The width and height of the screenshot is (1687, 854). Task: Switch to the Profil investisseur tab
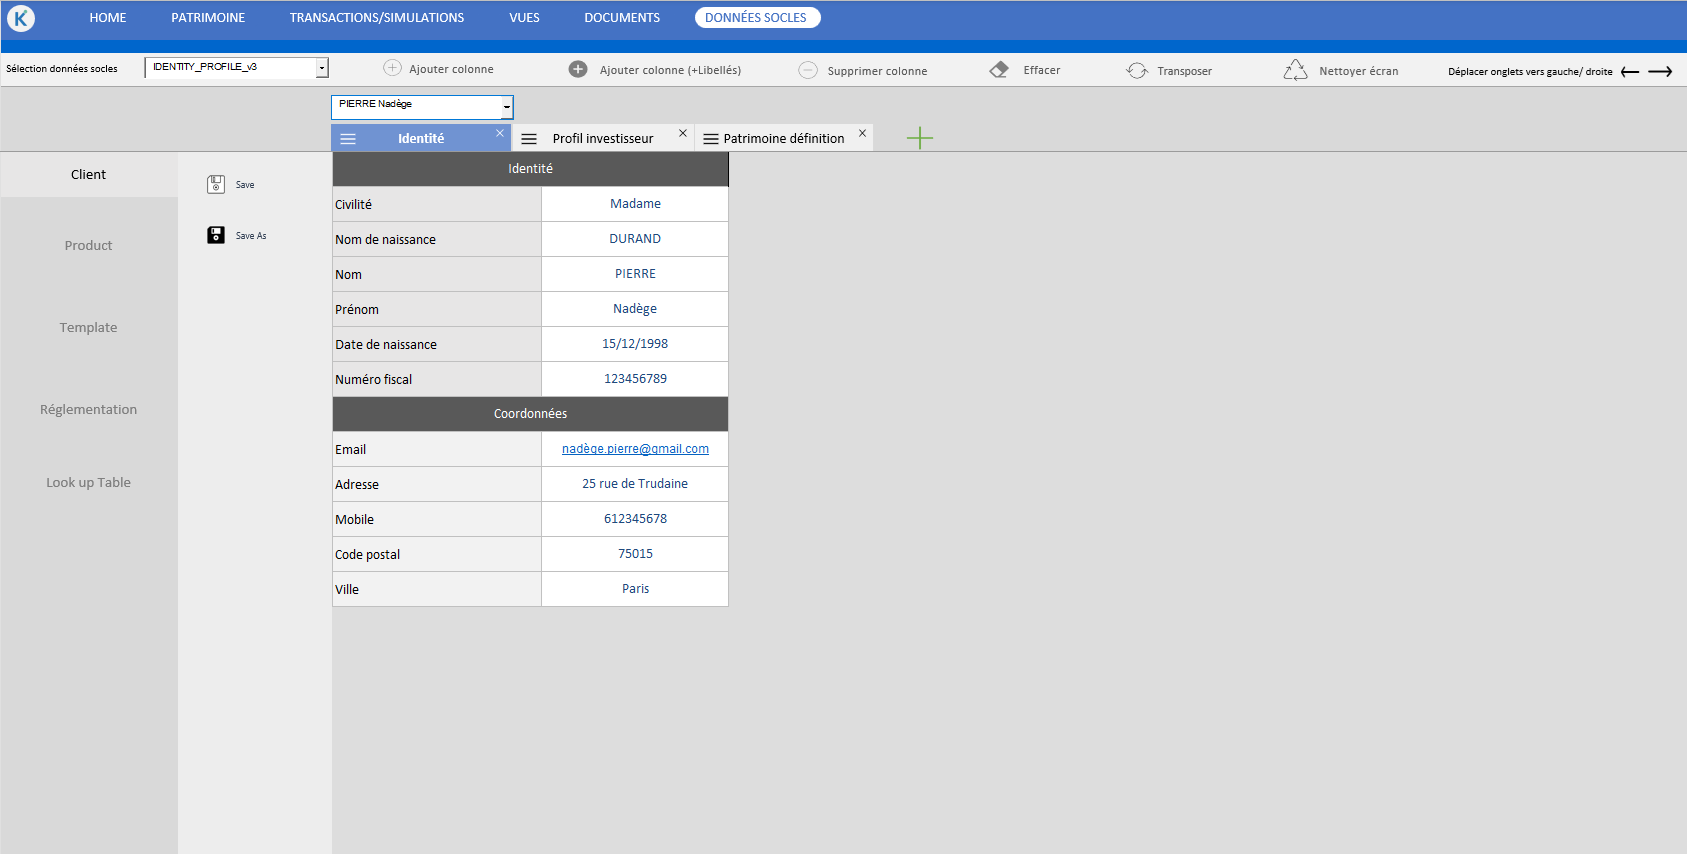coord(602,139)
